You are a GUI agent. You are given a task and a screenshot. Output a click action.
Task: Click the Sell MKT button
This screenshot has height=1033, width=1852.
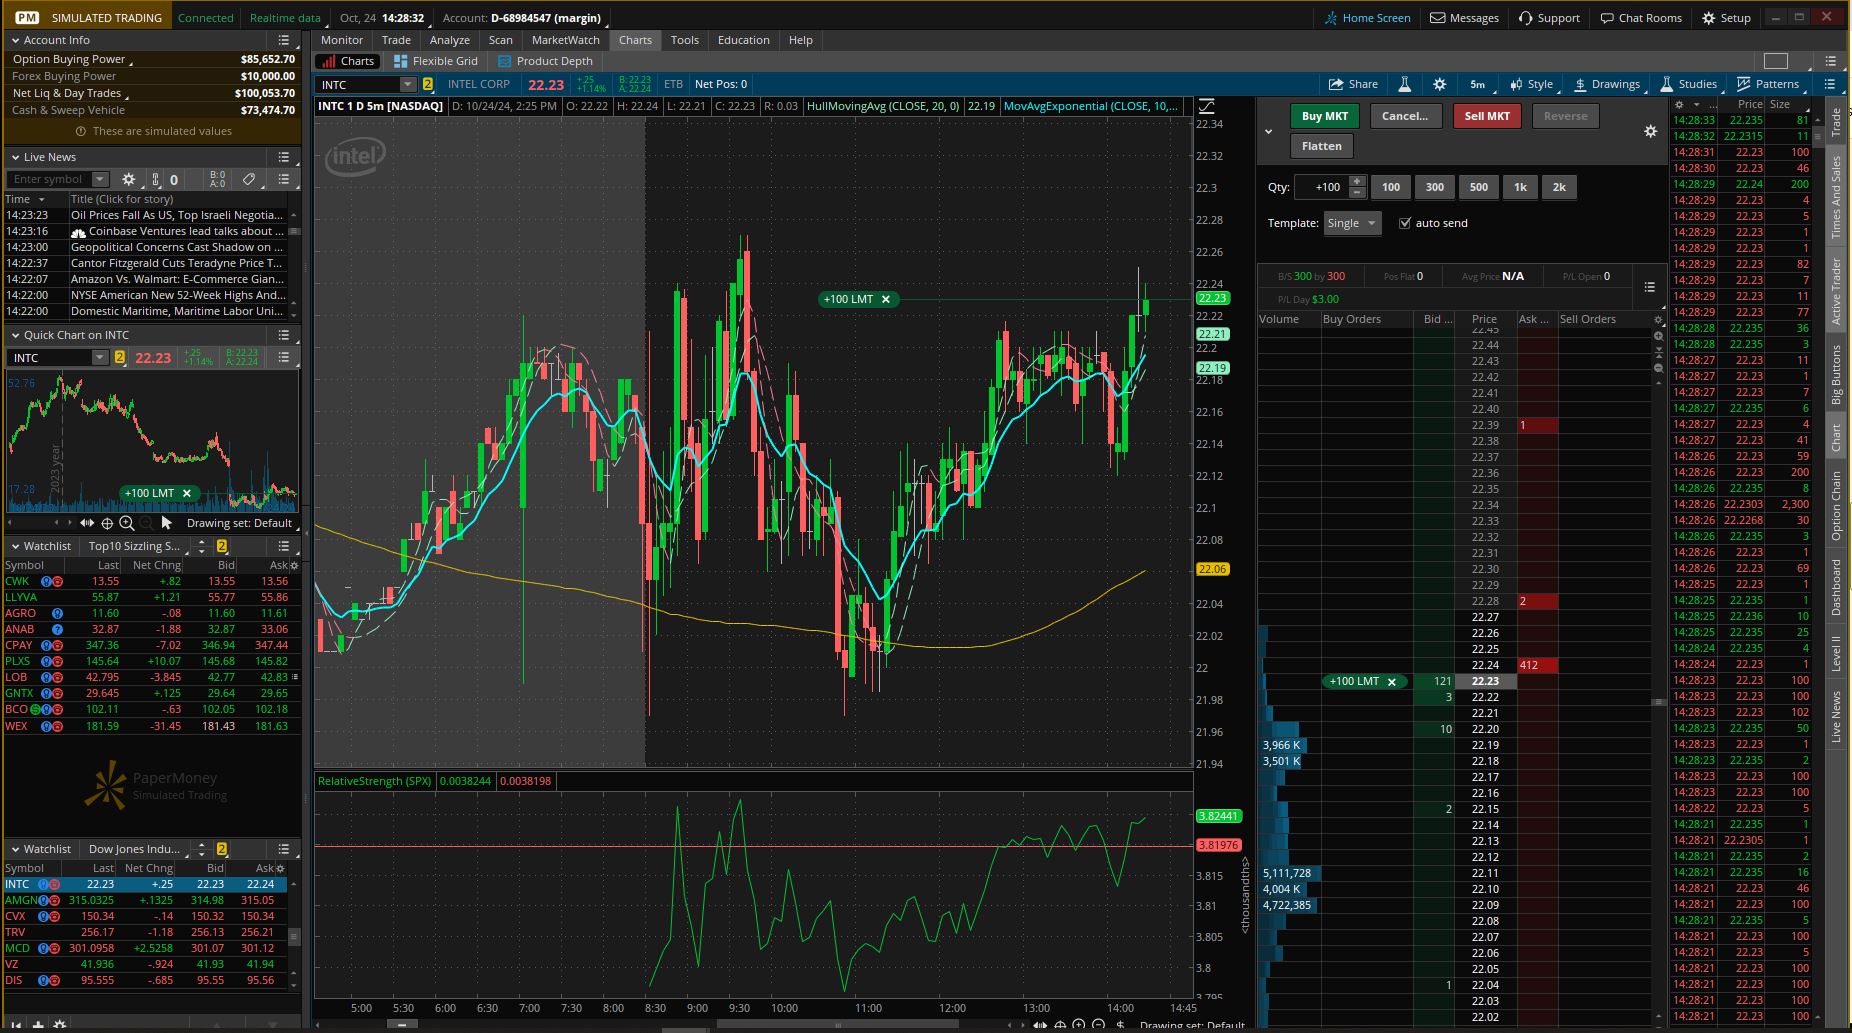click(x=1487, y=116)
